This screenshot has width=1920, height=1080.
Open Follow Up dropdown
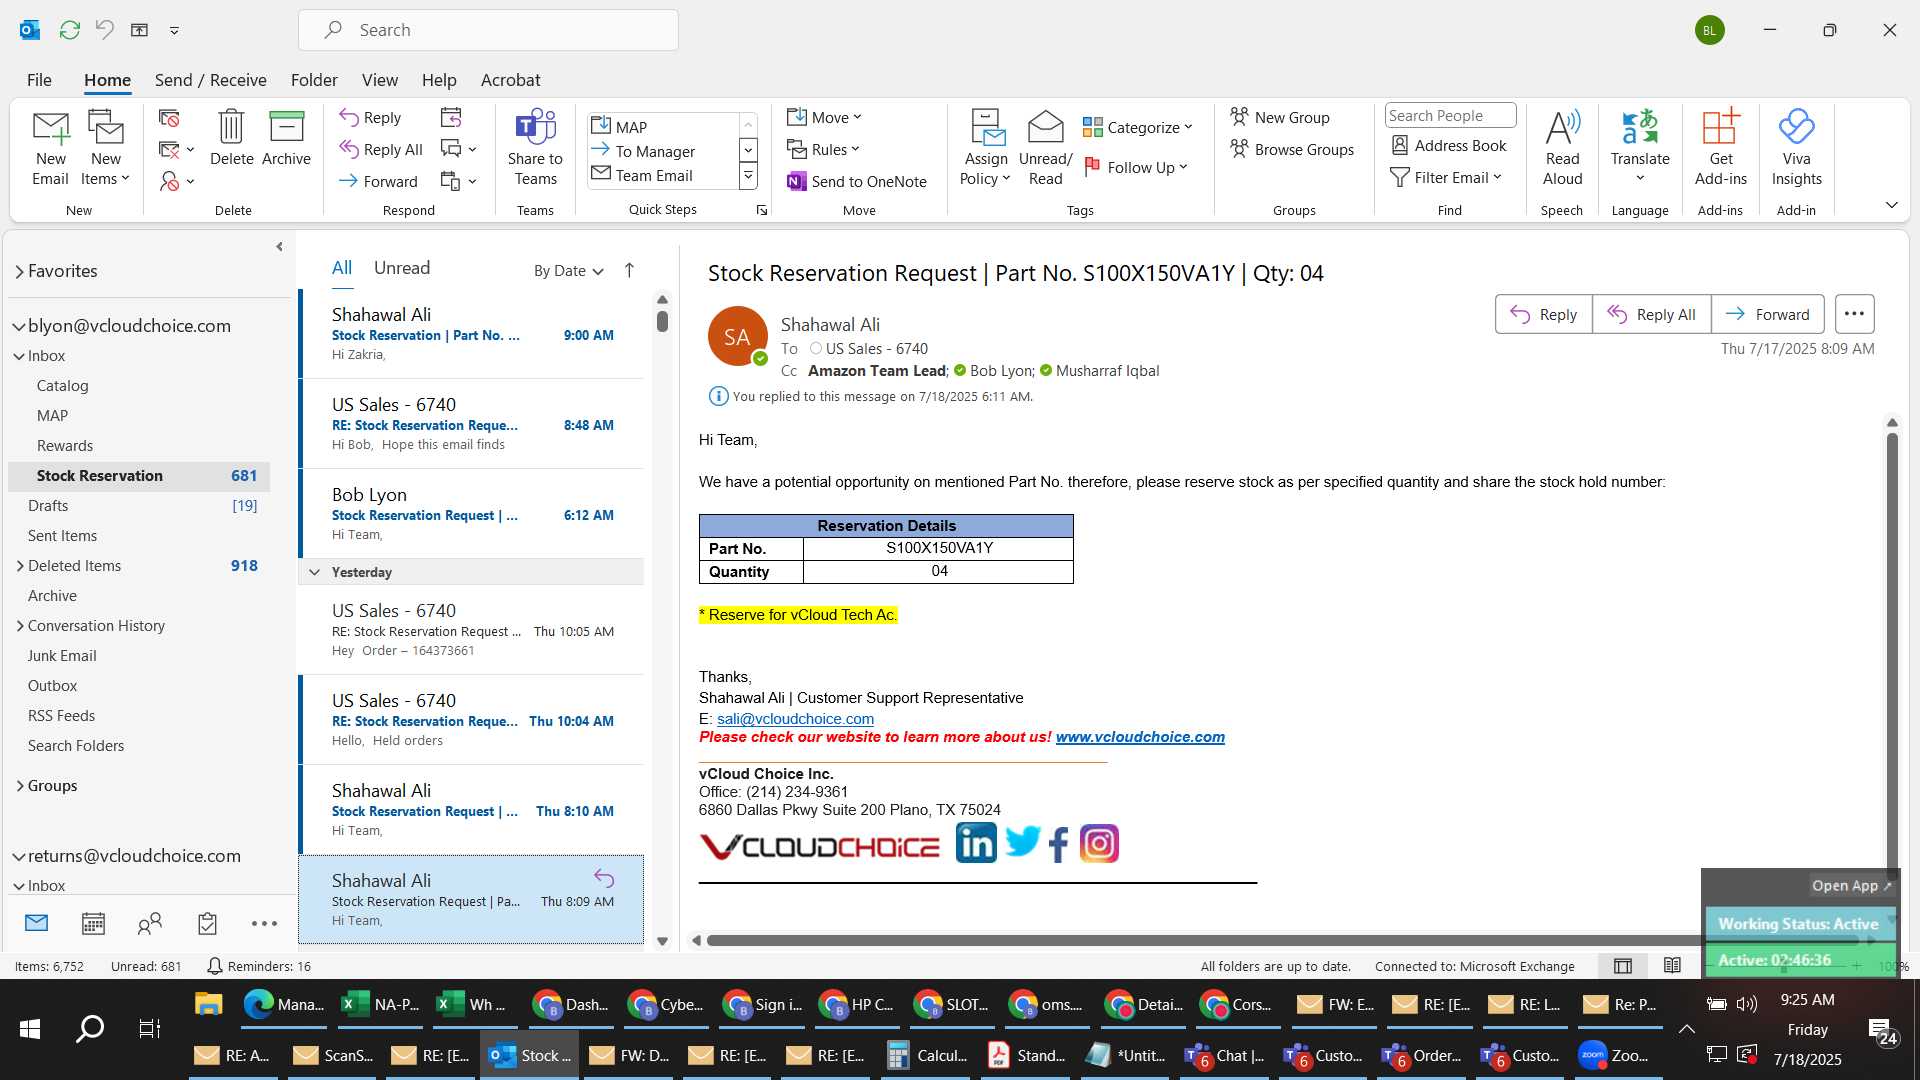coord(1136,167)
